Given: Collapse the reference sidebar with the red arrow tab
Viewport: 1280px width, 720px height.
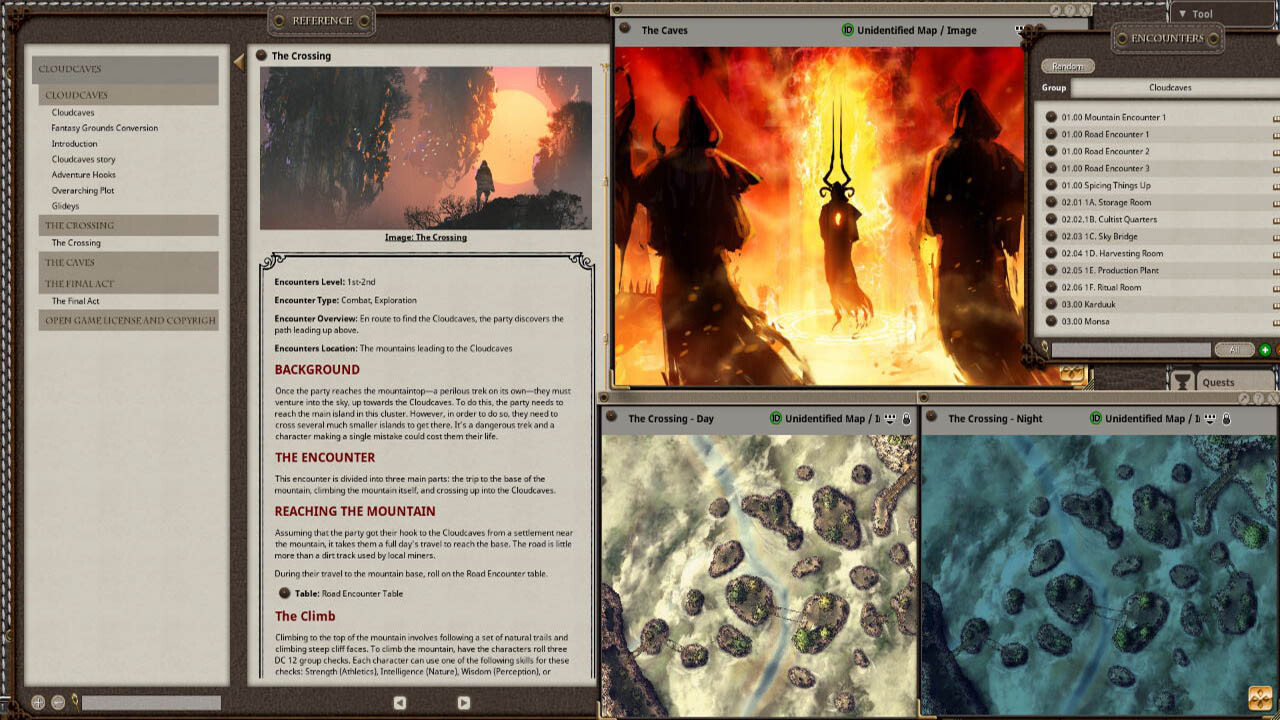Looking at the screenshot, I should pyautogui.click(x=239, y=60).
